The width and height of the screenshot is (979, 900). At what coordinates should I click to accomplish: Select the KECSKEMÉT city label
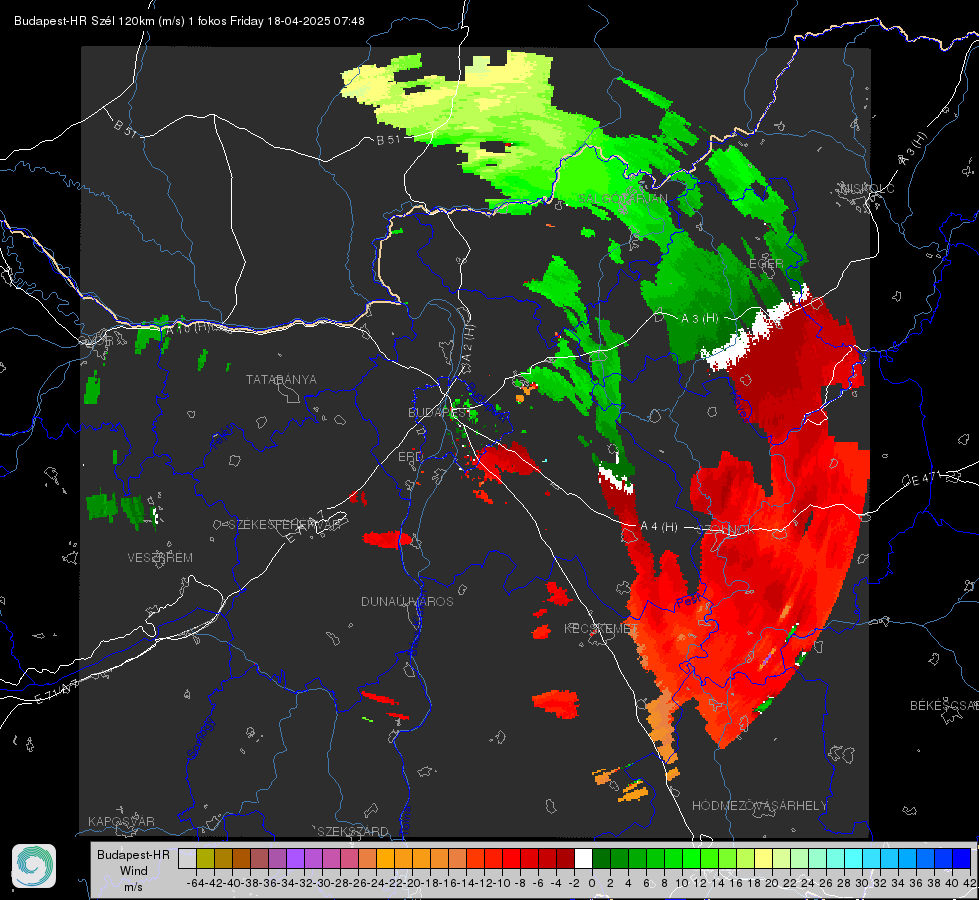(x=601, y=628)
